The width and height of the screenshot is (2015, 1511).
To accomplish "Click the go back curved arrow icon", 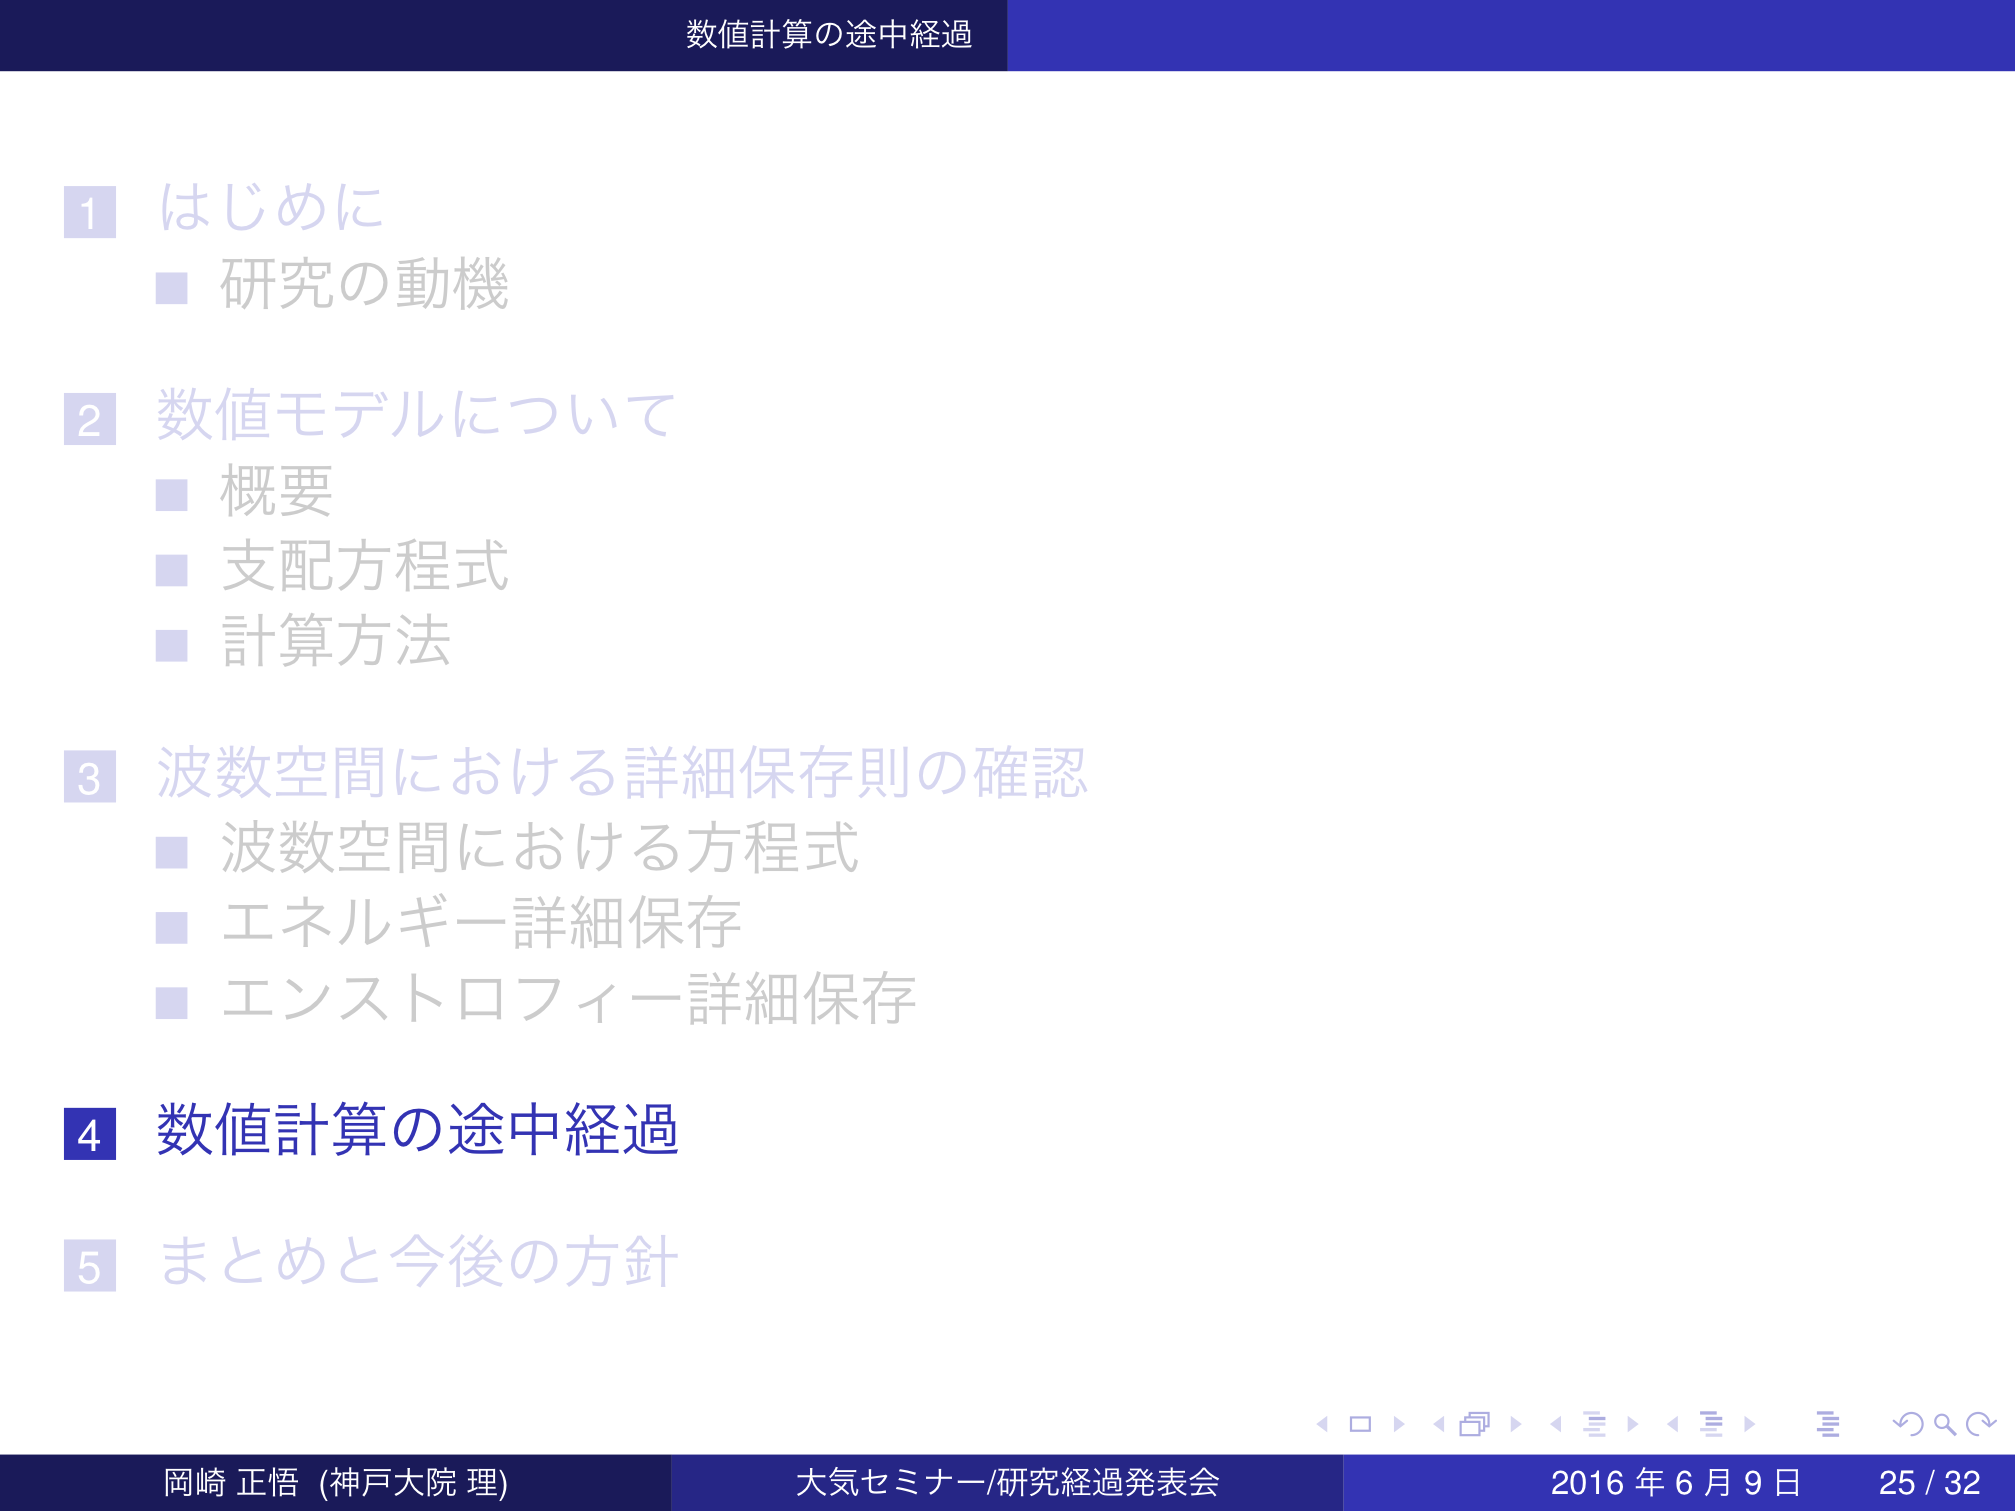I will (1908, 1424).
